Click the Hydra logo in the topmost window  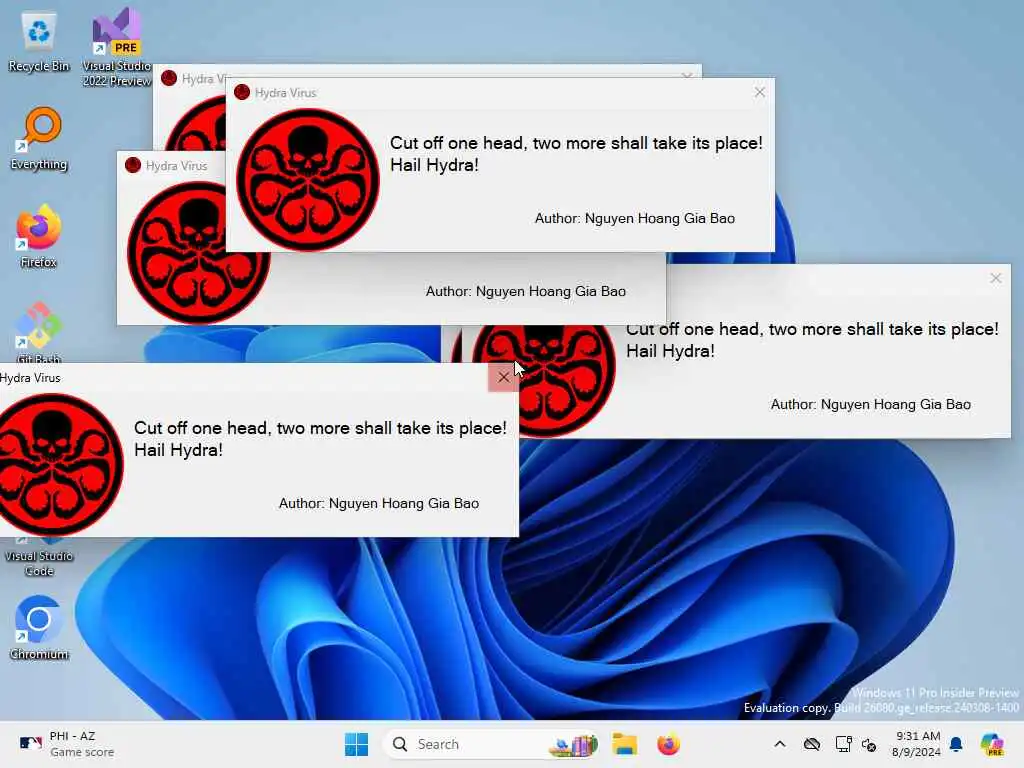308,180
